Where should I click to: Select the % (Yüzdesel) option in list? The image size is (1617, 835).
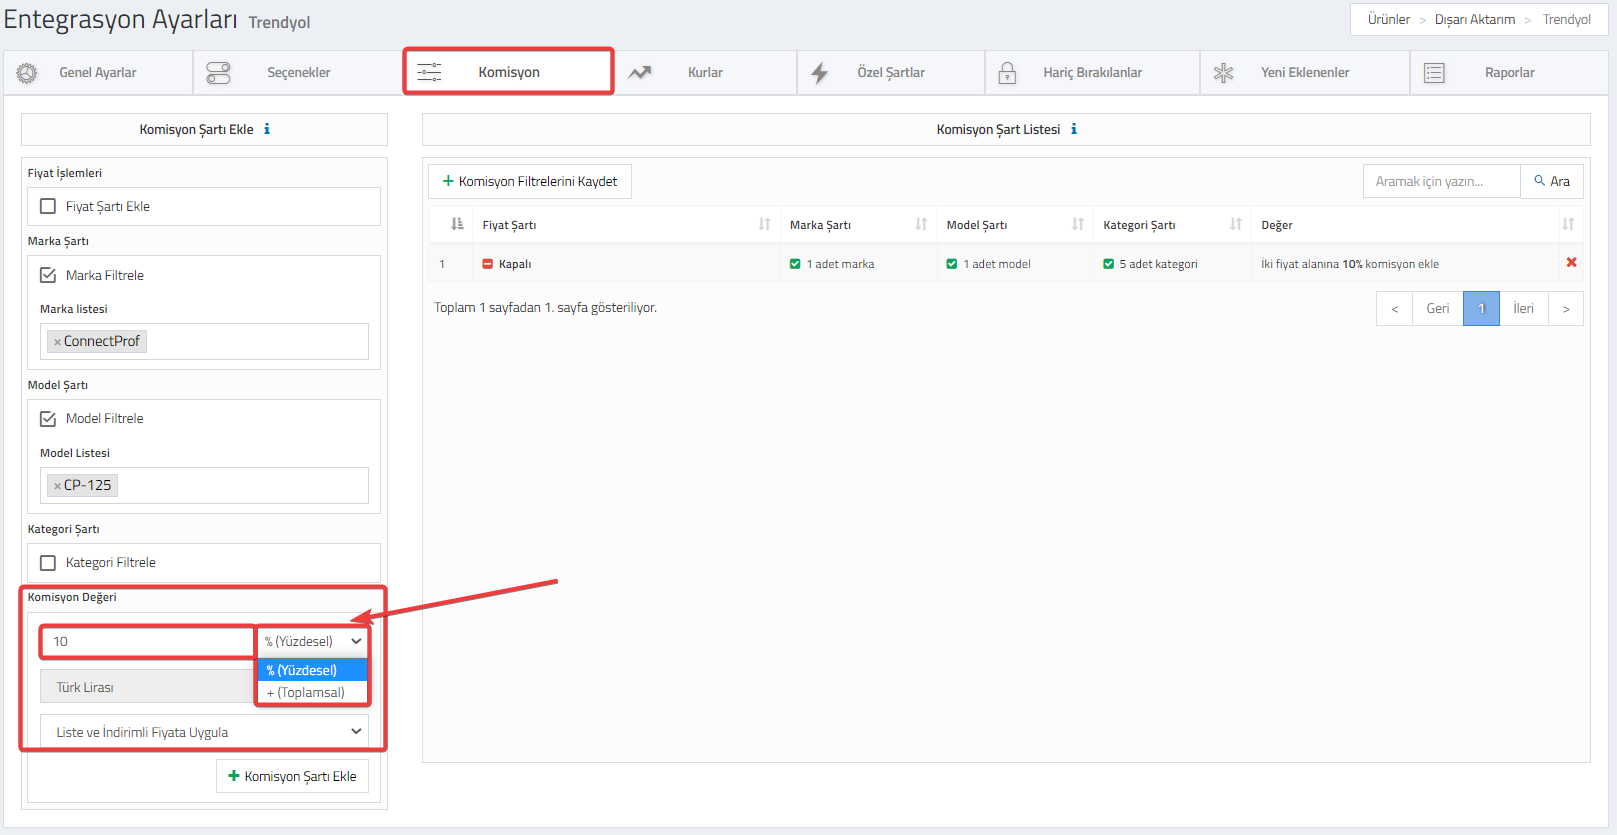point(313,670)
